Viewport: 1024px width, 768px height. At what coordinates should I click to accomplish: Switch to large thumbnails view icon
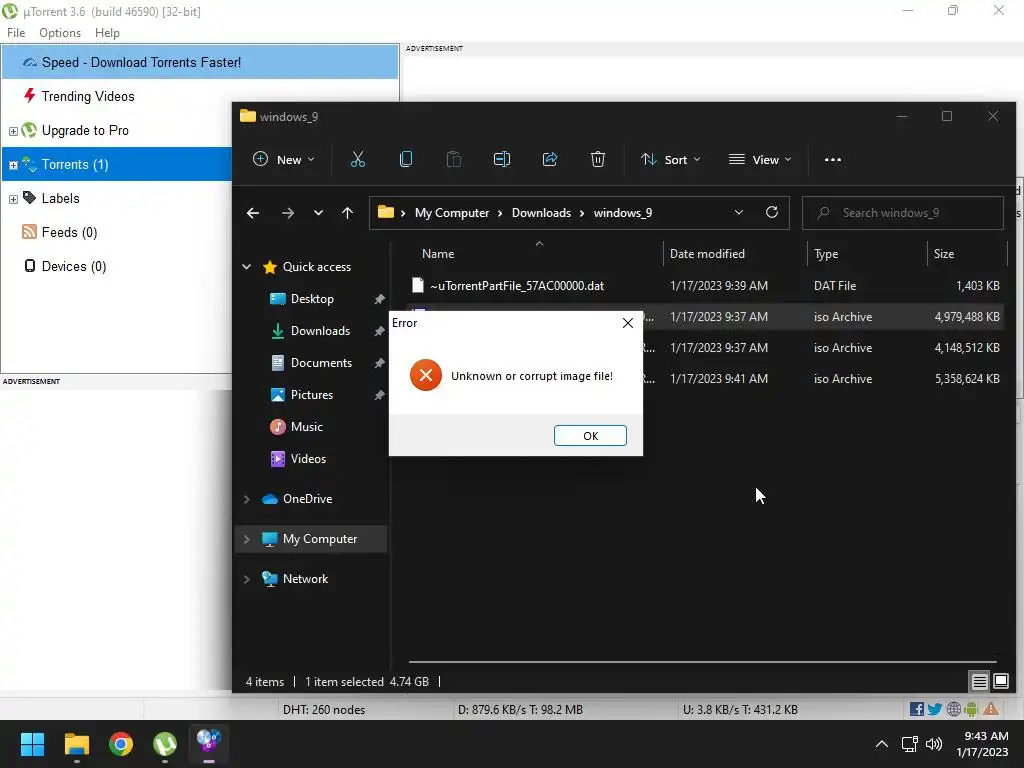pos(1000,682)
